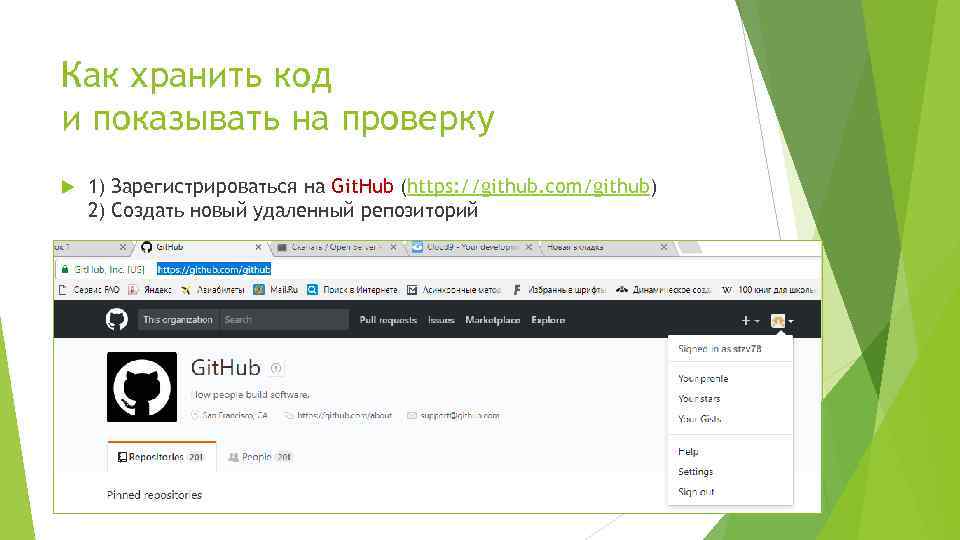Screen dimensions: 960x540
Task: Click the support email link
Action: point(460,416)
